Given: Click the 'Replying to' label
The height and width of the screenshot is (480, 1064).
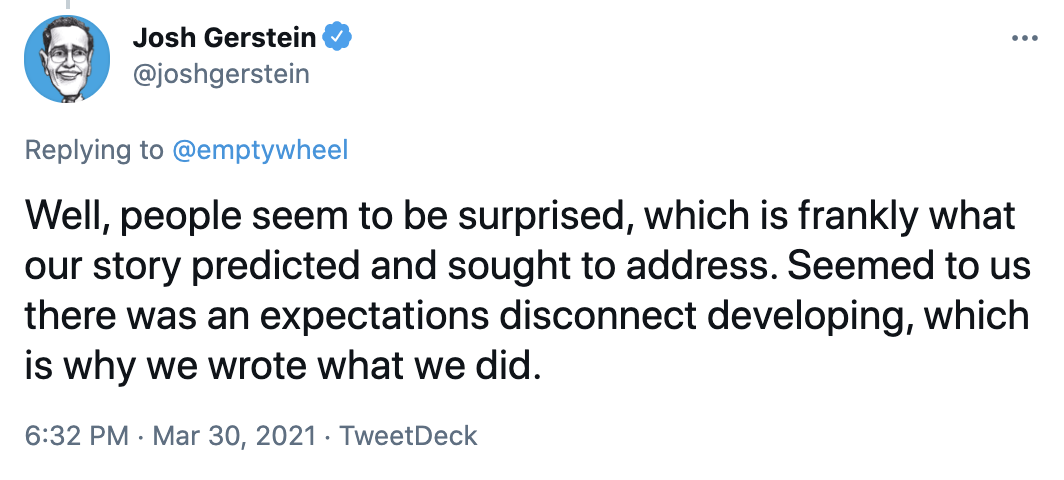Looking at the screenshot, I should pos(94,150).
